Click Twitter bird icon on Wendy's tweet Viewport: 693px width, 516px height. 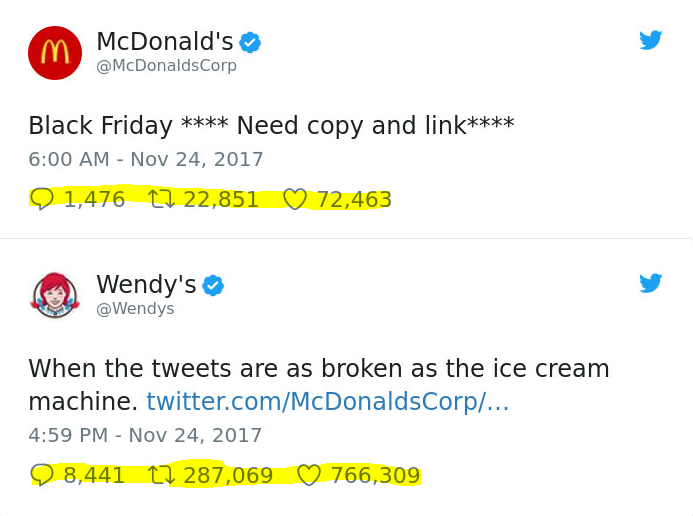click(651, 284)
